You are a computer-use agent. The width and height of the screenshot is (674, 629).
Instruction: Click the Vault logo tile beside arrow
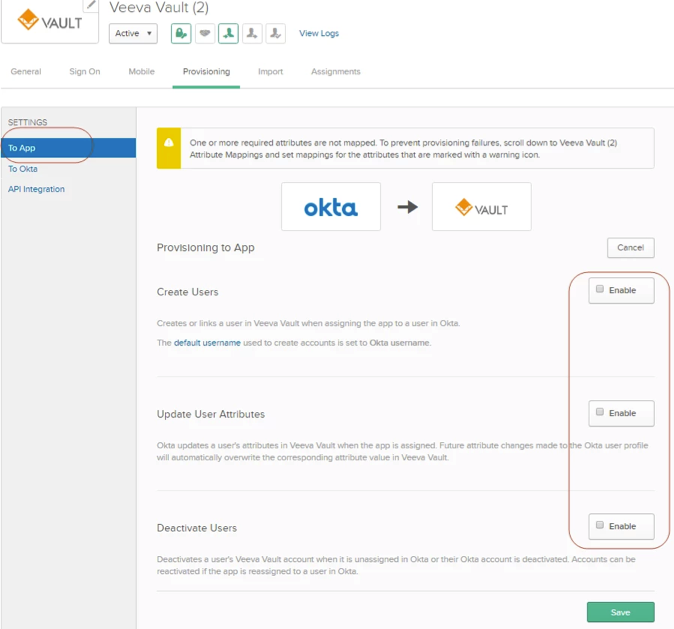pyautogui.click(x=481, y=207)
